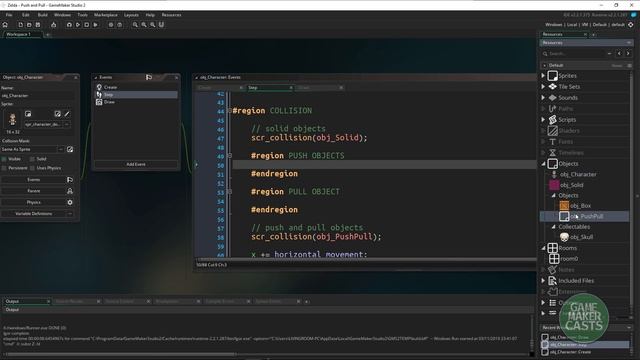This screenshot has width=640, height=360.
Task: Click the object Name field
Action: [37, 96]
